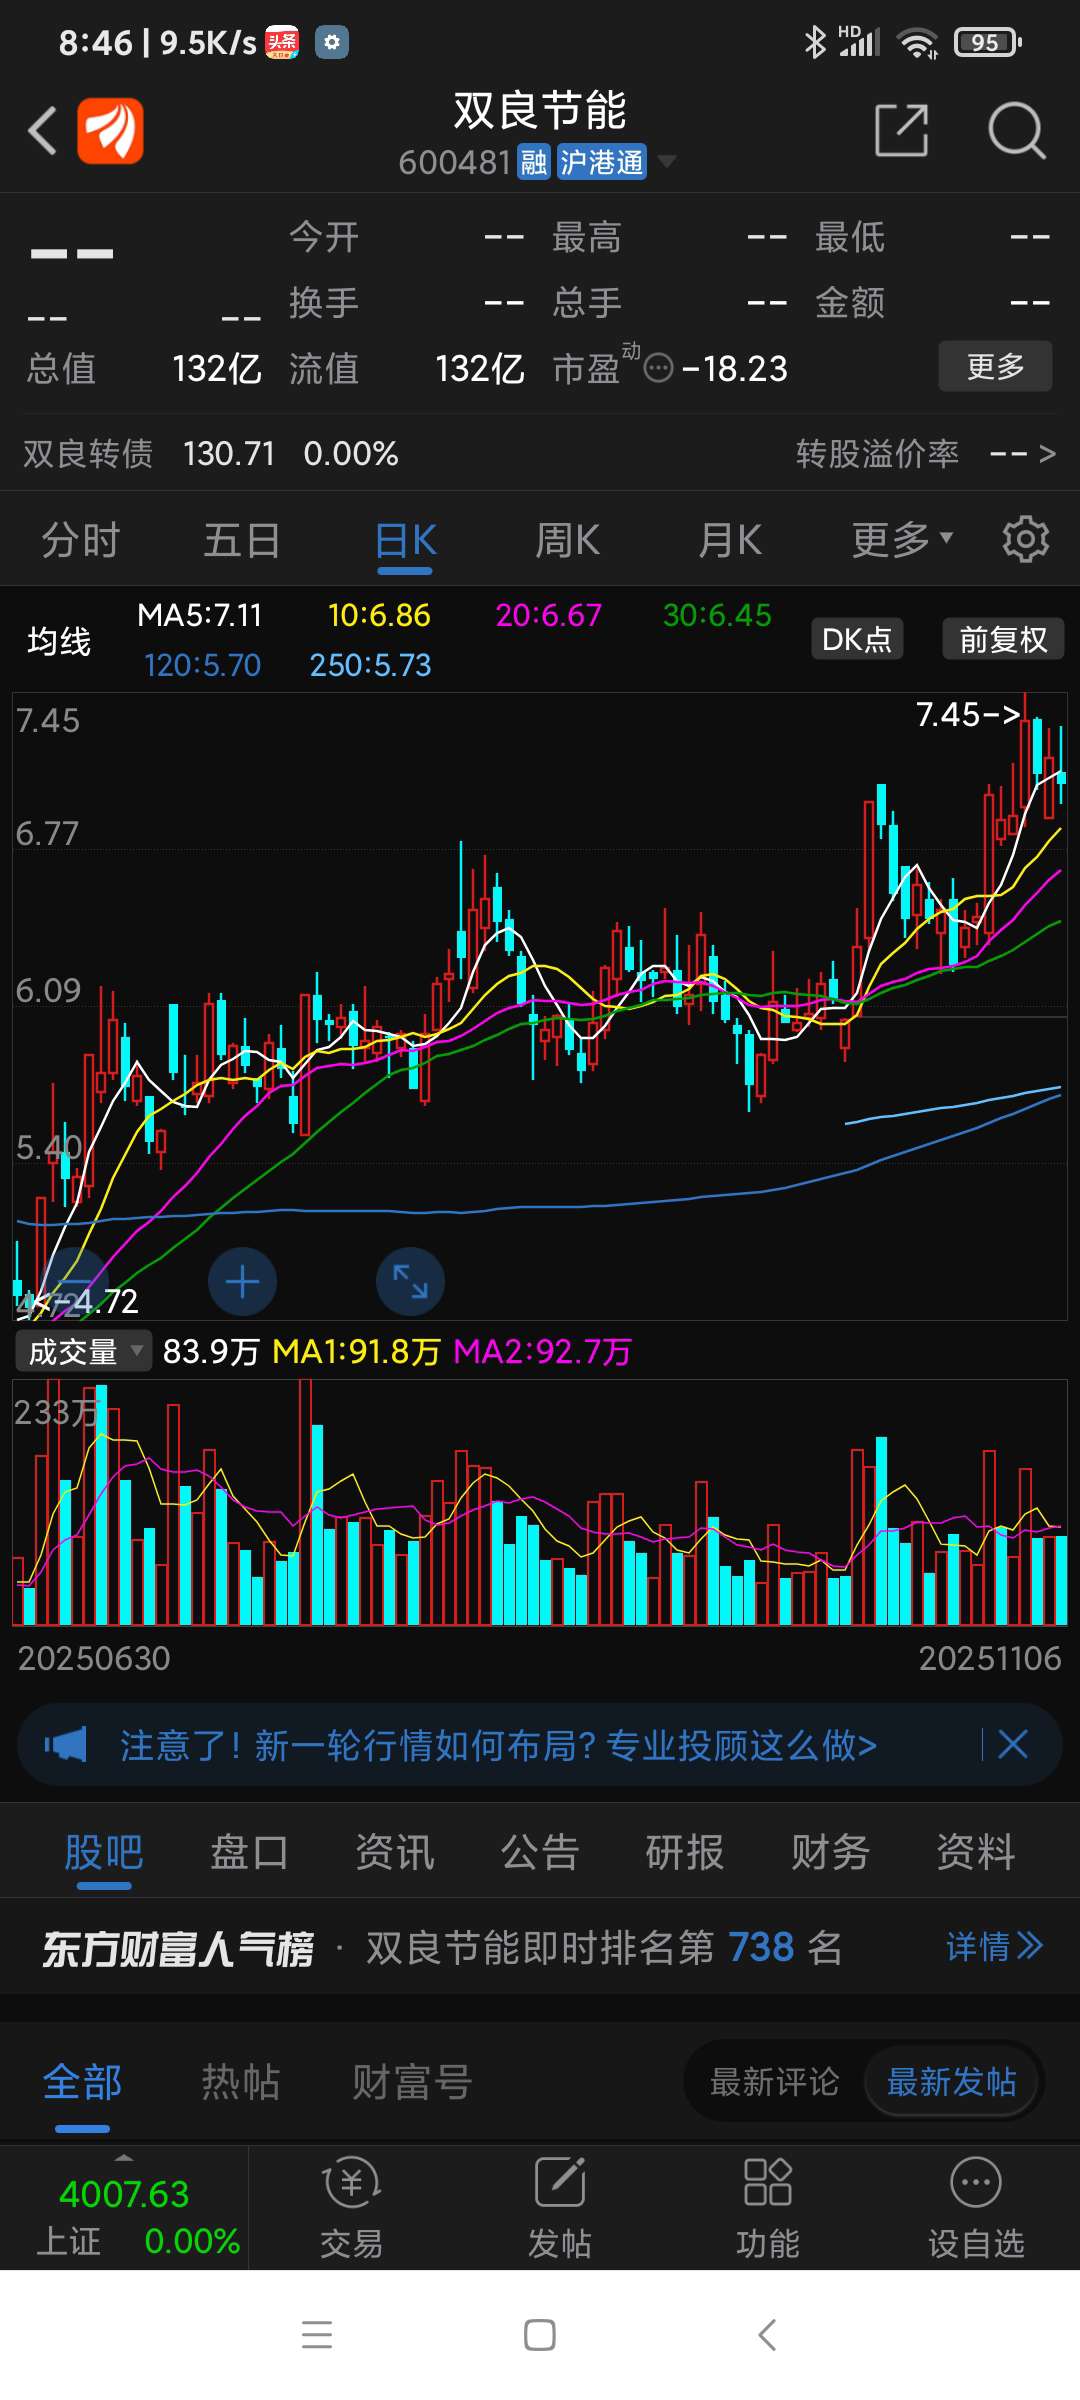
Task: Tap the 东方财富人气榜 title
Action: click(177, 1948)
